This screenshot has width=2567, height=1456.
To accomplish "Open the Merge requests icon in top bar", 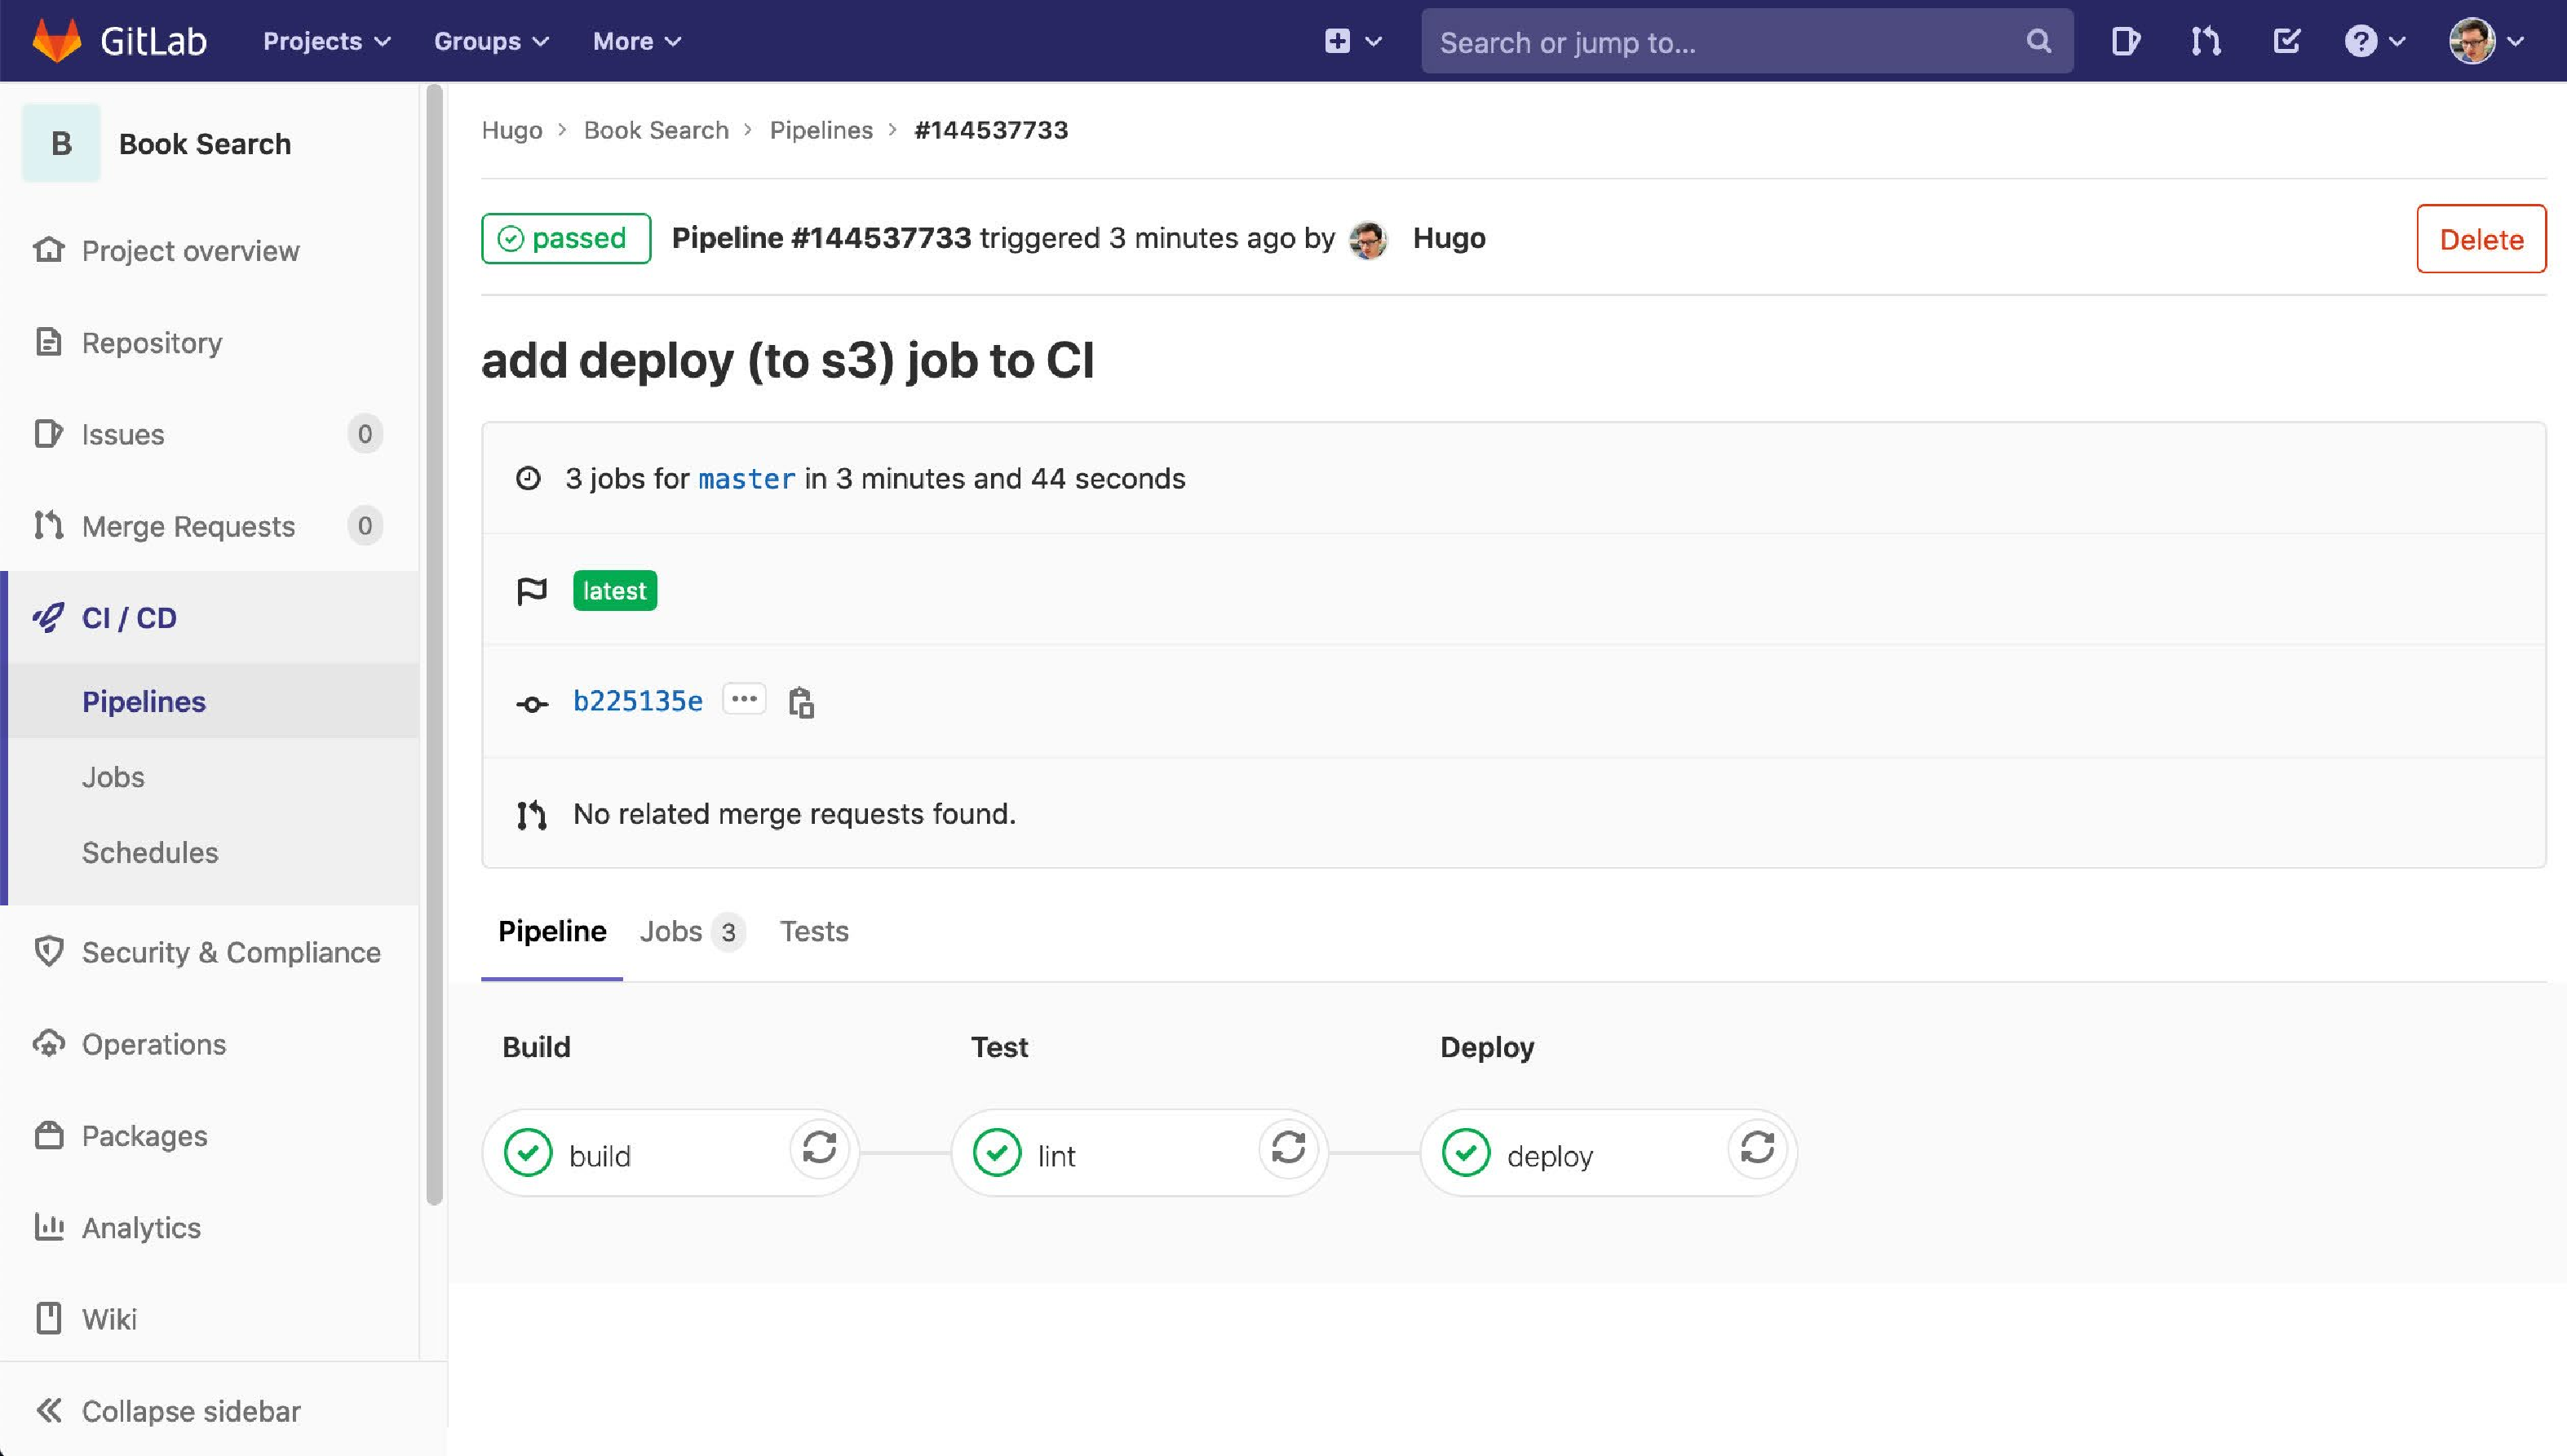I will [x=2205, y=41].
